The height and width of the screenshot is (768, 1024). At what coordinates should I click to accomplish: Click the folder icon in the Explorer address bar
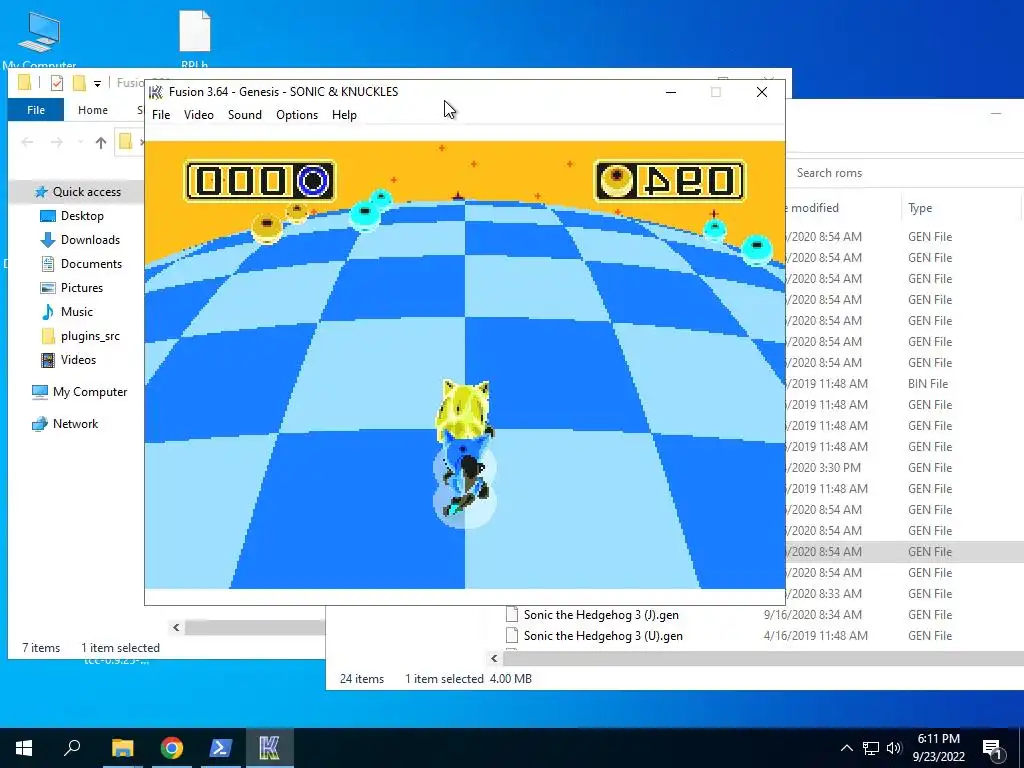(x=125, y=142)
